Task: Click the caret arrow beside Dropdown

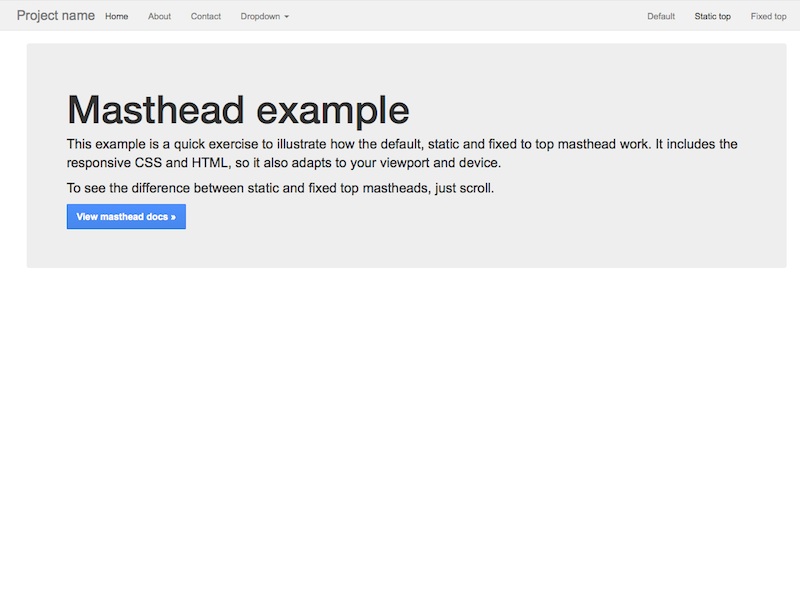Action: point(287,17)
